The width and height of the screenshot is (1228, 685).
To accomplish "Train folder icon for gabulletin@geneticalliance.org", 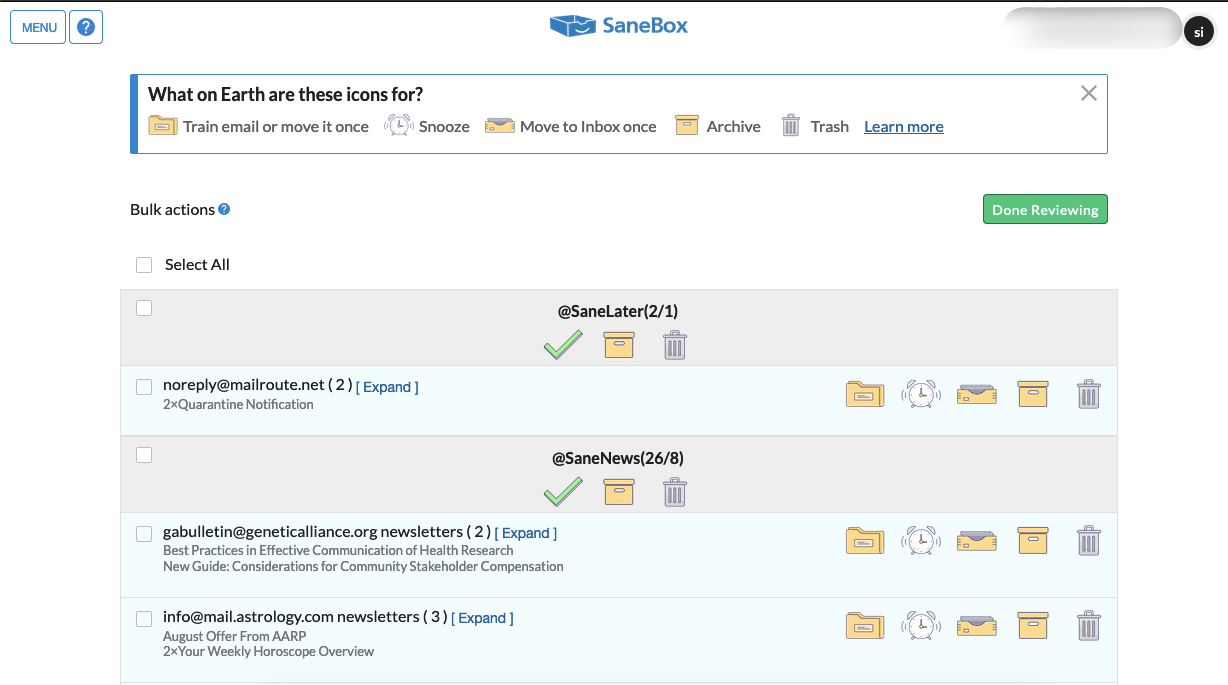I will coord(865,541).
